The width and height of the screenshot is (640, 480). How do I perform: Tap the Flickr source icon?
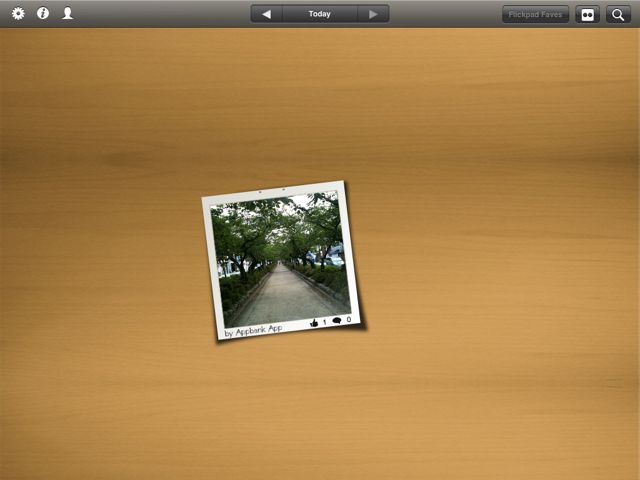click(x=587, y=14)
